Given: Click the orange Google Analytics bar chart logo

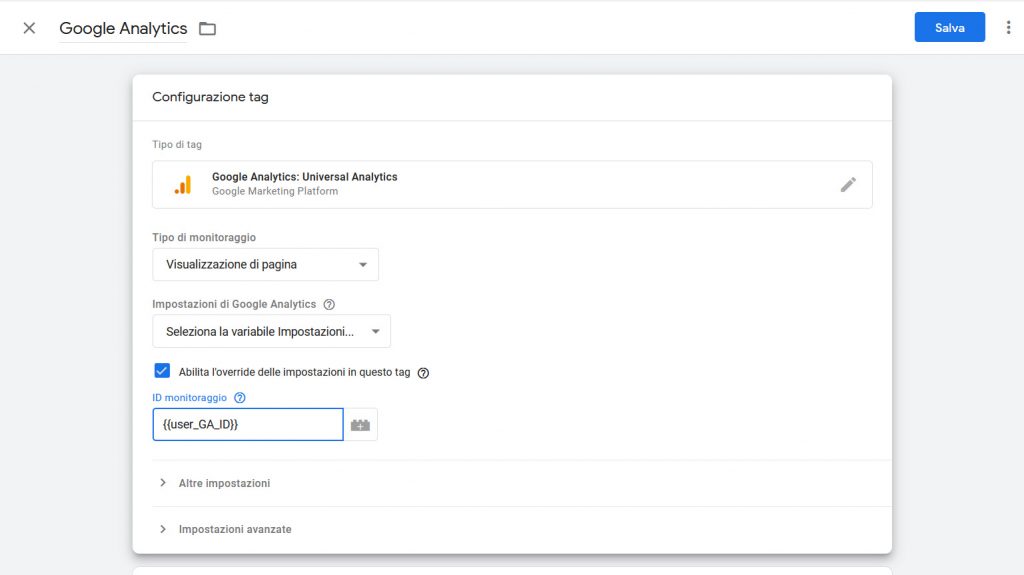Looking at the screenshot, I should point(183,185).
